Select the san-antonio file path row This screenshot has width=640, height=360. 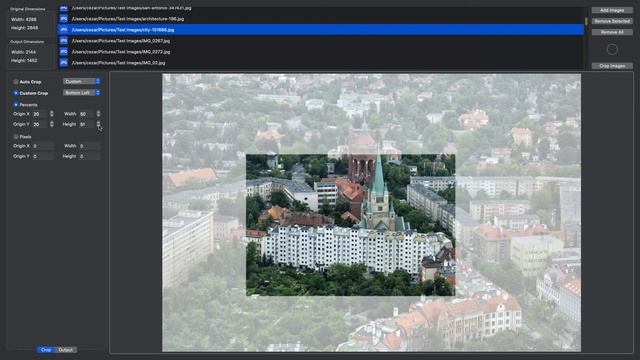[x=321, y=8]
